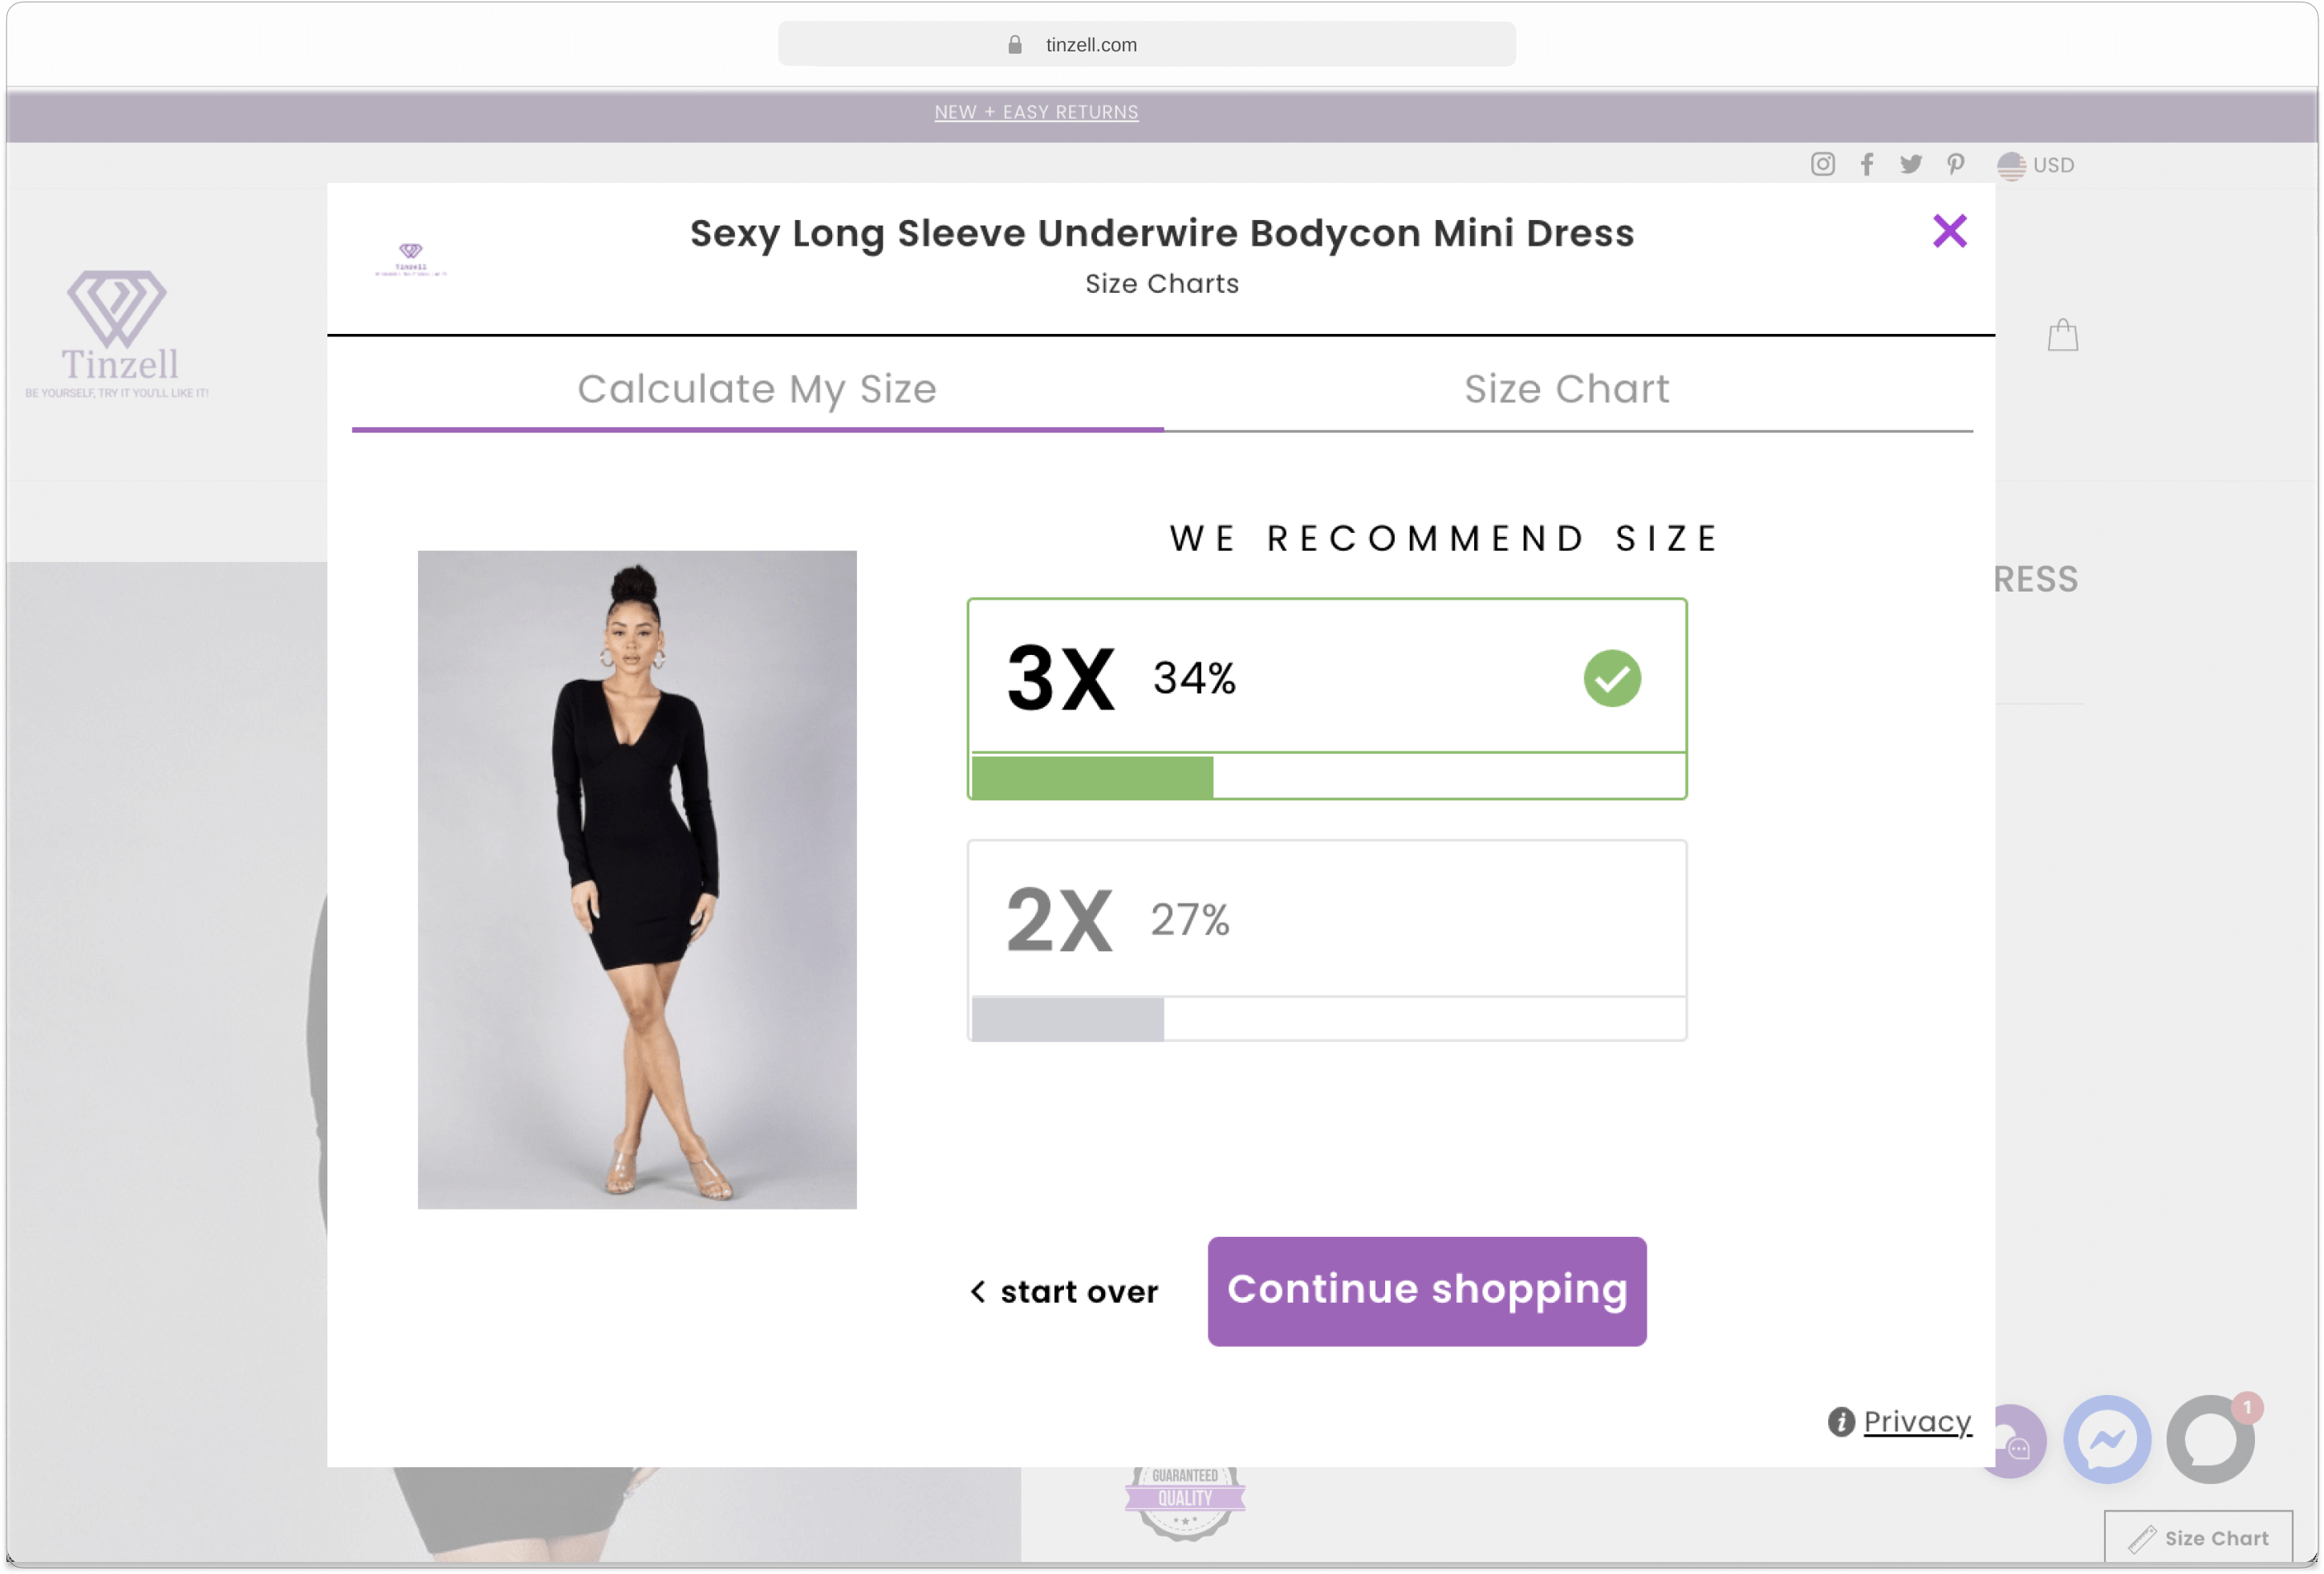Viewport: 2324px width, 1574px height.
Task: Click the Tinzell diamond logo in the sidebar
Action: tap(117, 318)
